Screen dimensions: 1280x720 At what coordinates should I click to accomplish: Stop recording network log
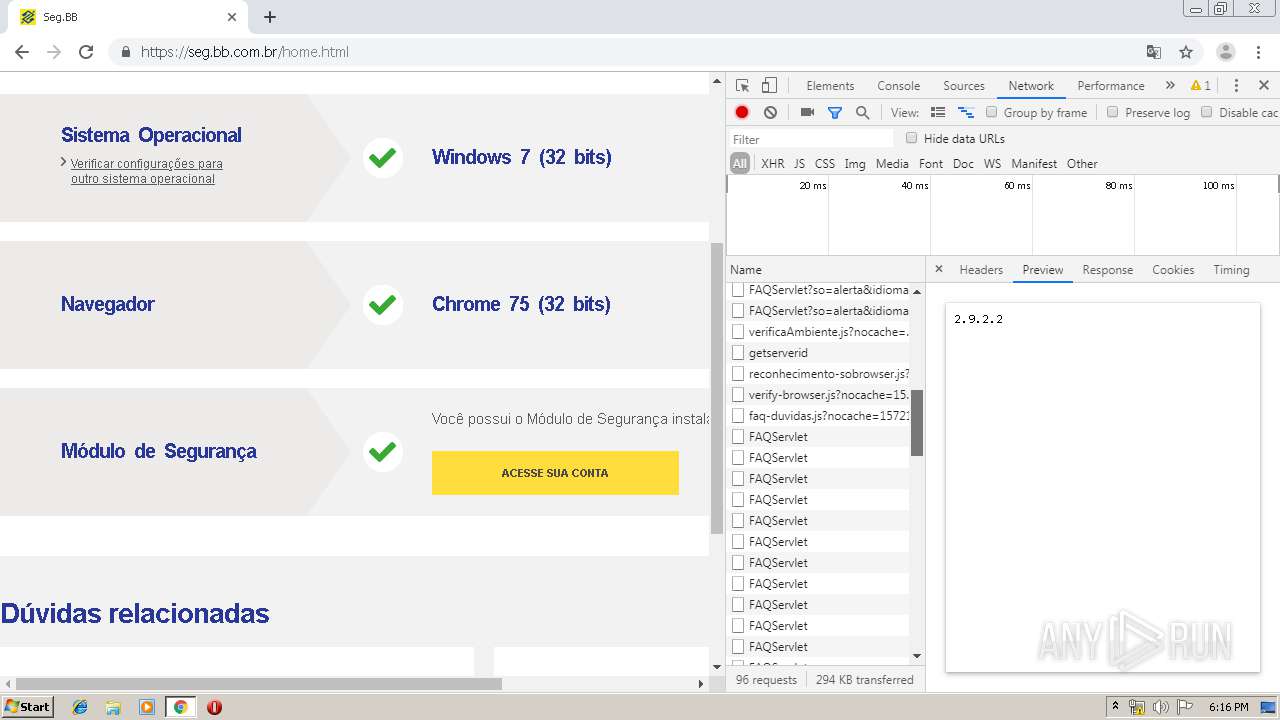pos(742,113)
